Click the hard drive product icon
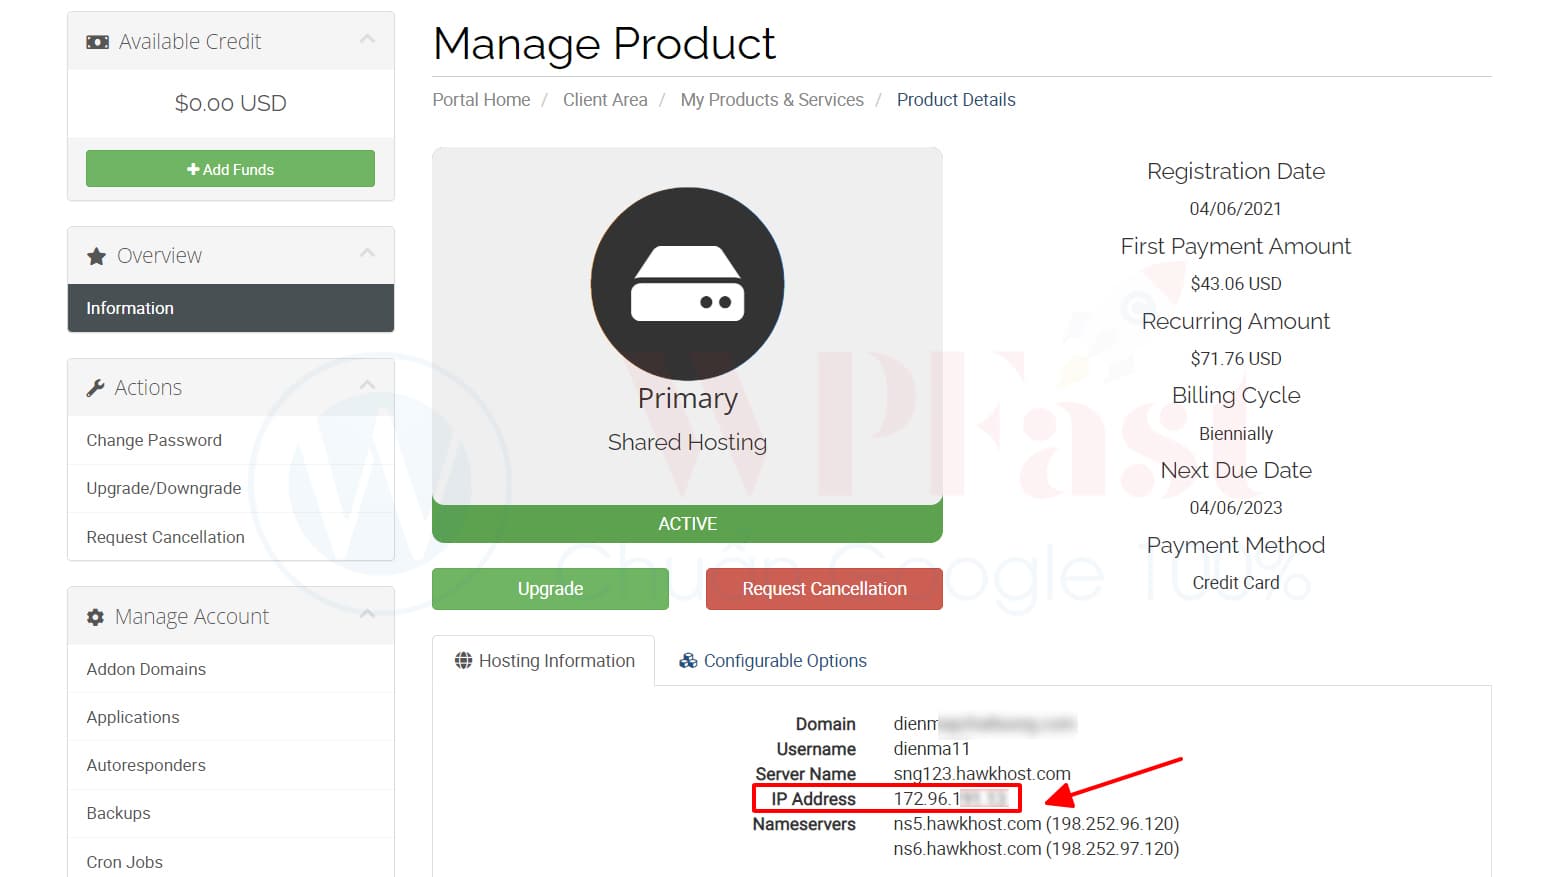1559x877 pixels. pyautogui.click(x=687, y=284)
